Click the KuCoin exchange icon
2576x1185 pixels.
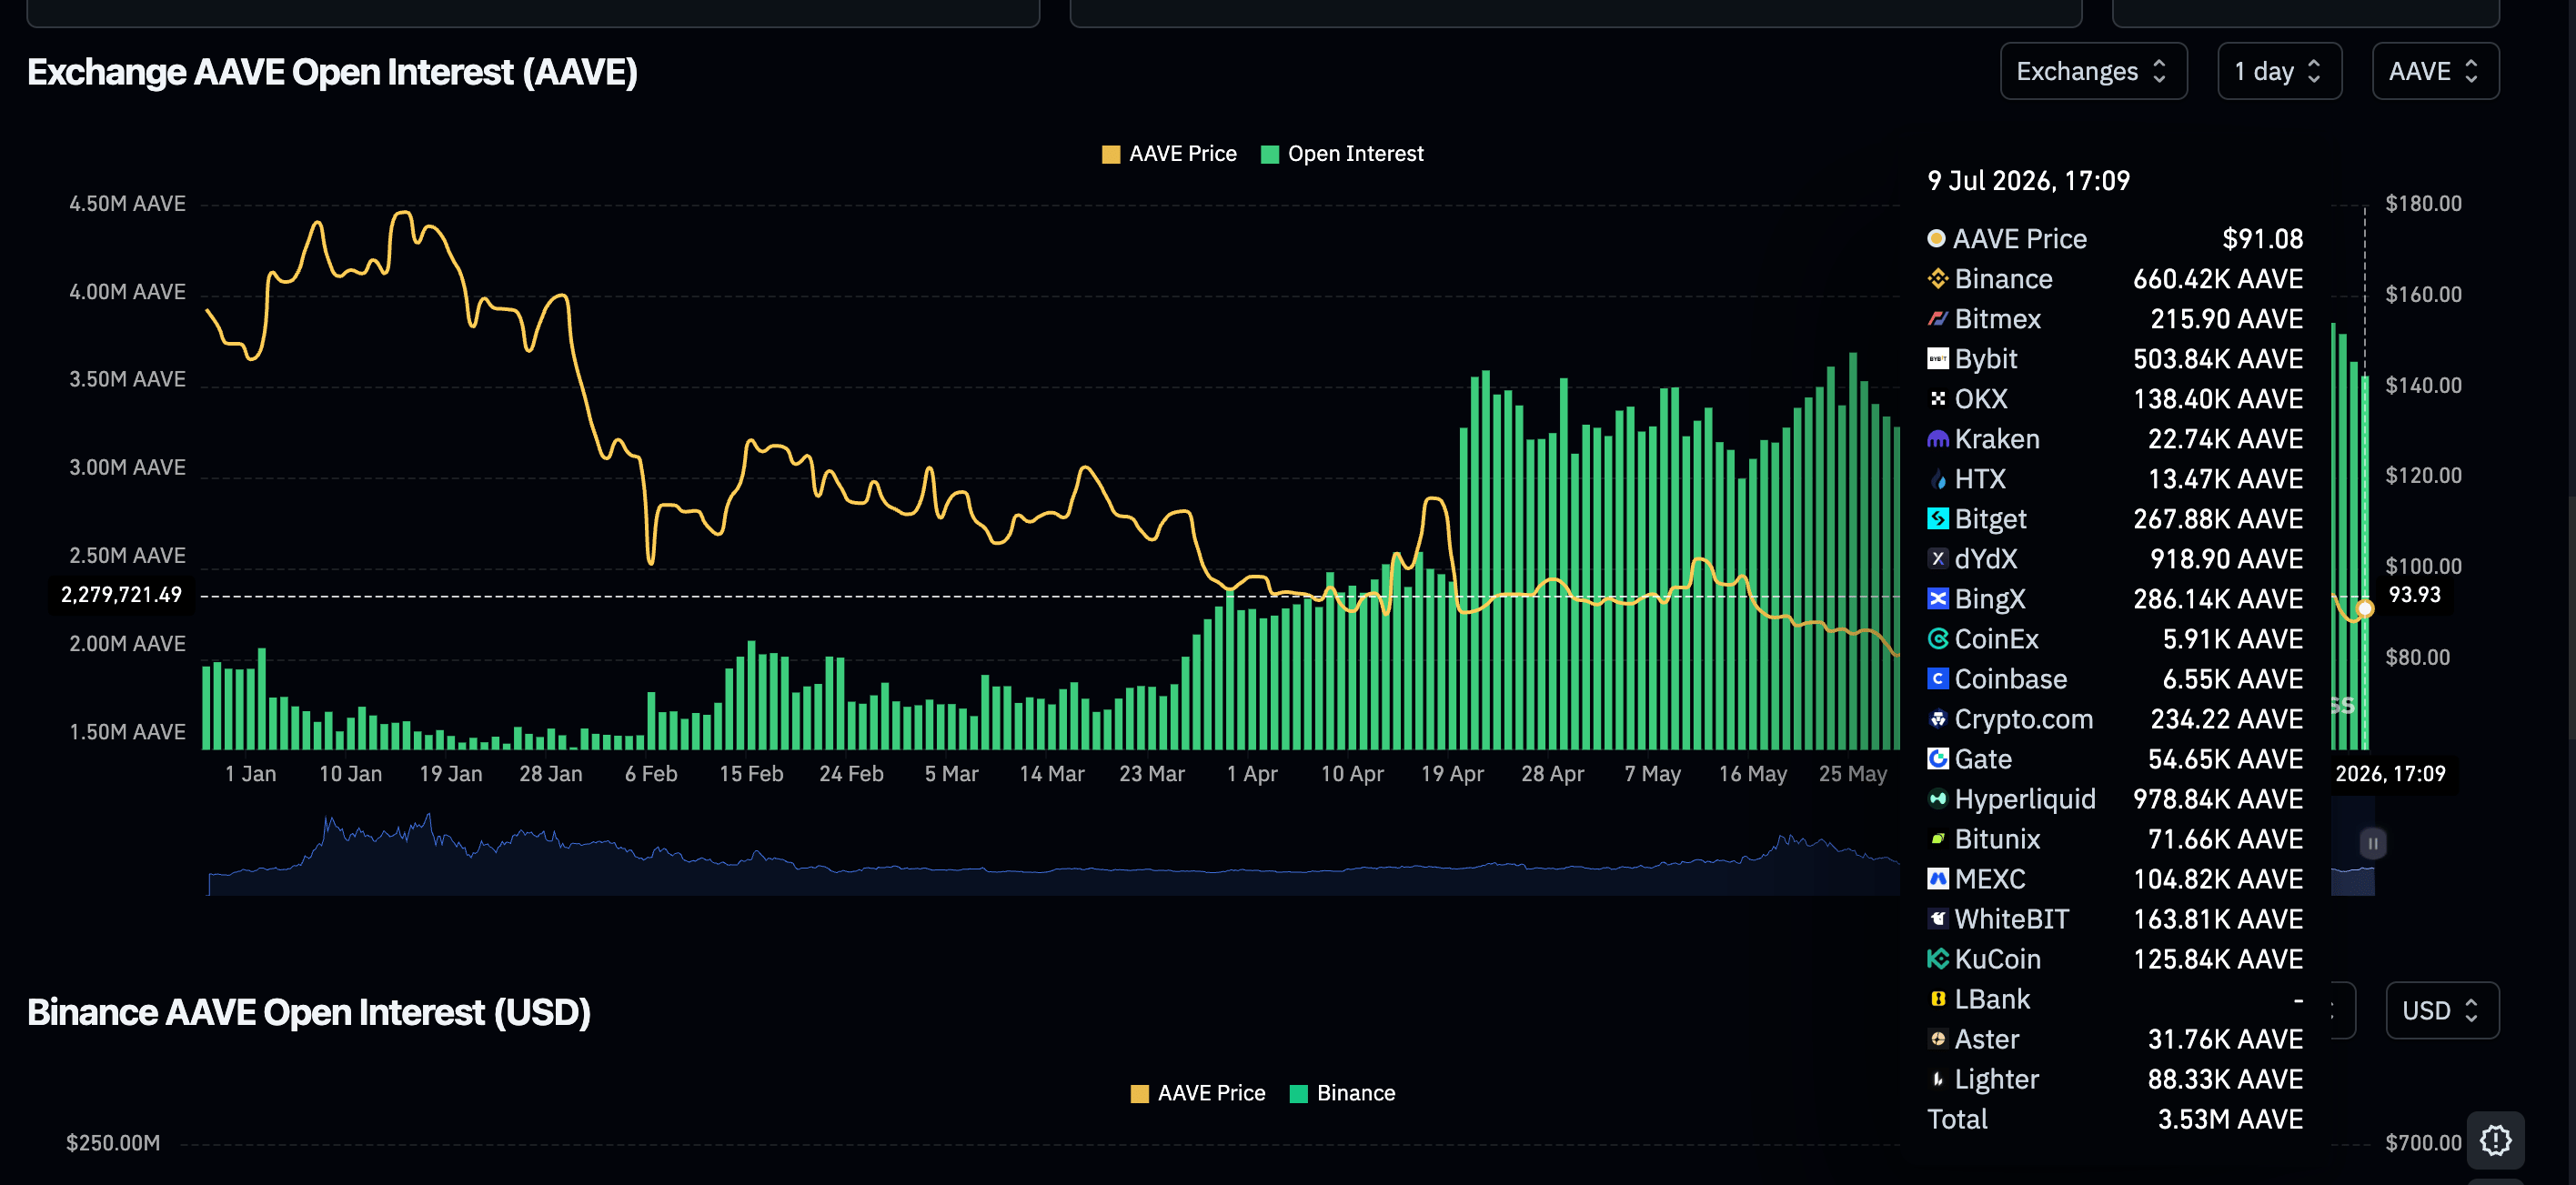pyautogui.click(x=1937, y=959)
